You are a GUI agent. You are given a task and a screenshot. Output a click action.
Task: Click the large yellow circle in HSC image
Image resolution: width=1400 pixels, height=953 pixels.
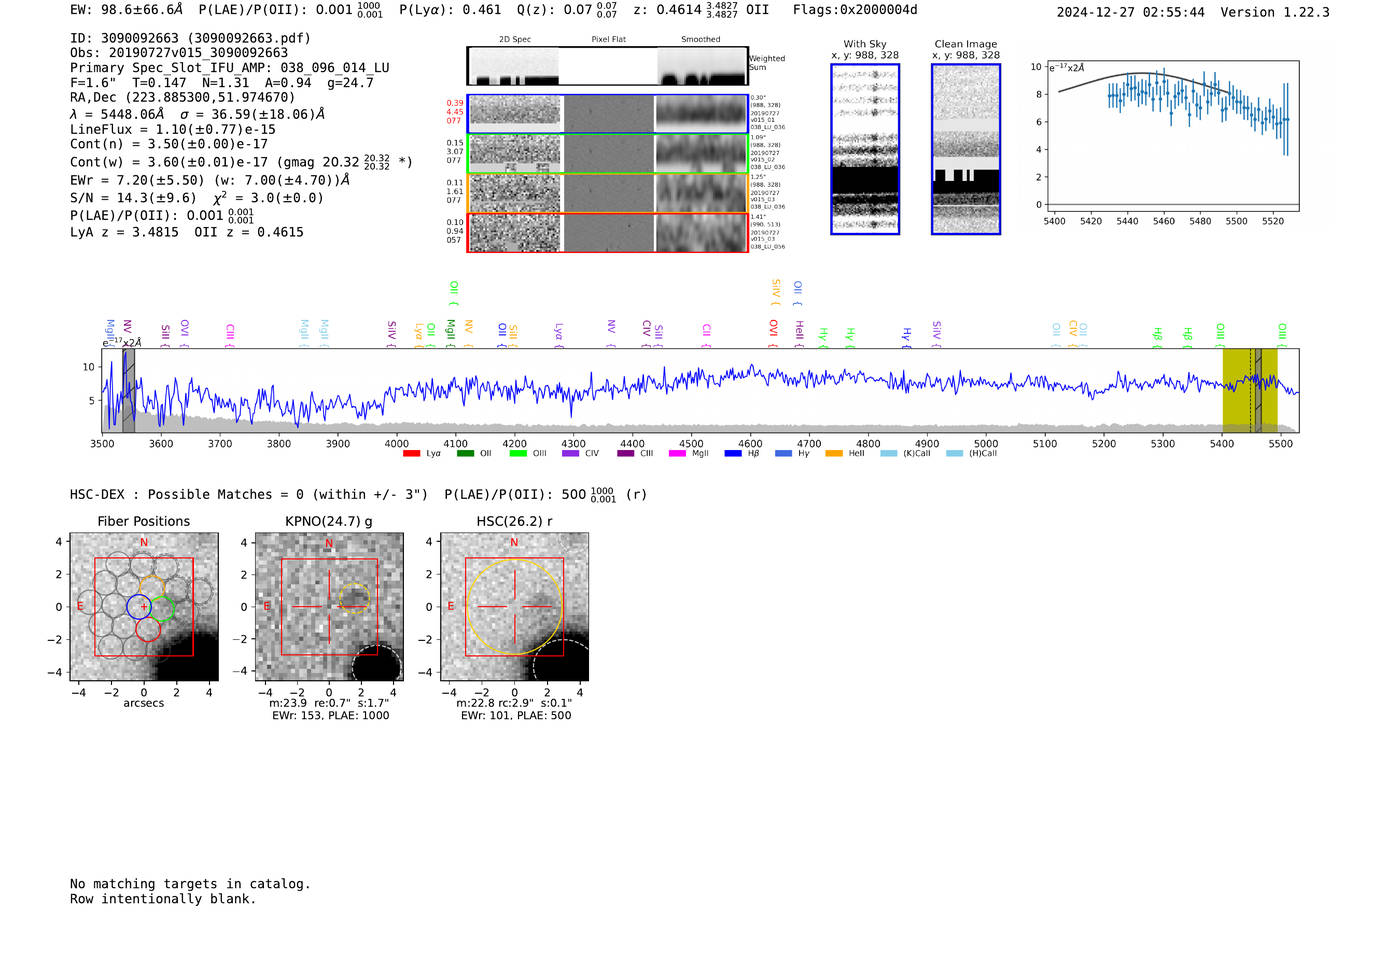click(x=514, y=607)
